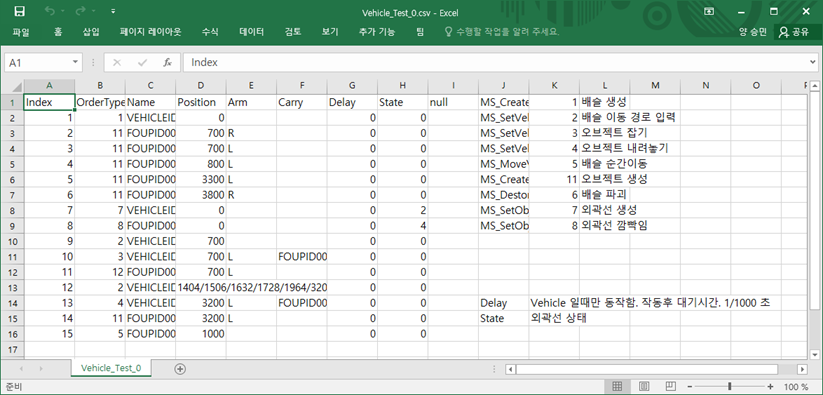The height and width of the screenshot is (395, 823).
Task: Click the MS_MoveV cell
Action: click(x=503, y=164)
